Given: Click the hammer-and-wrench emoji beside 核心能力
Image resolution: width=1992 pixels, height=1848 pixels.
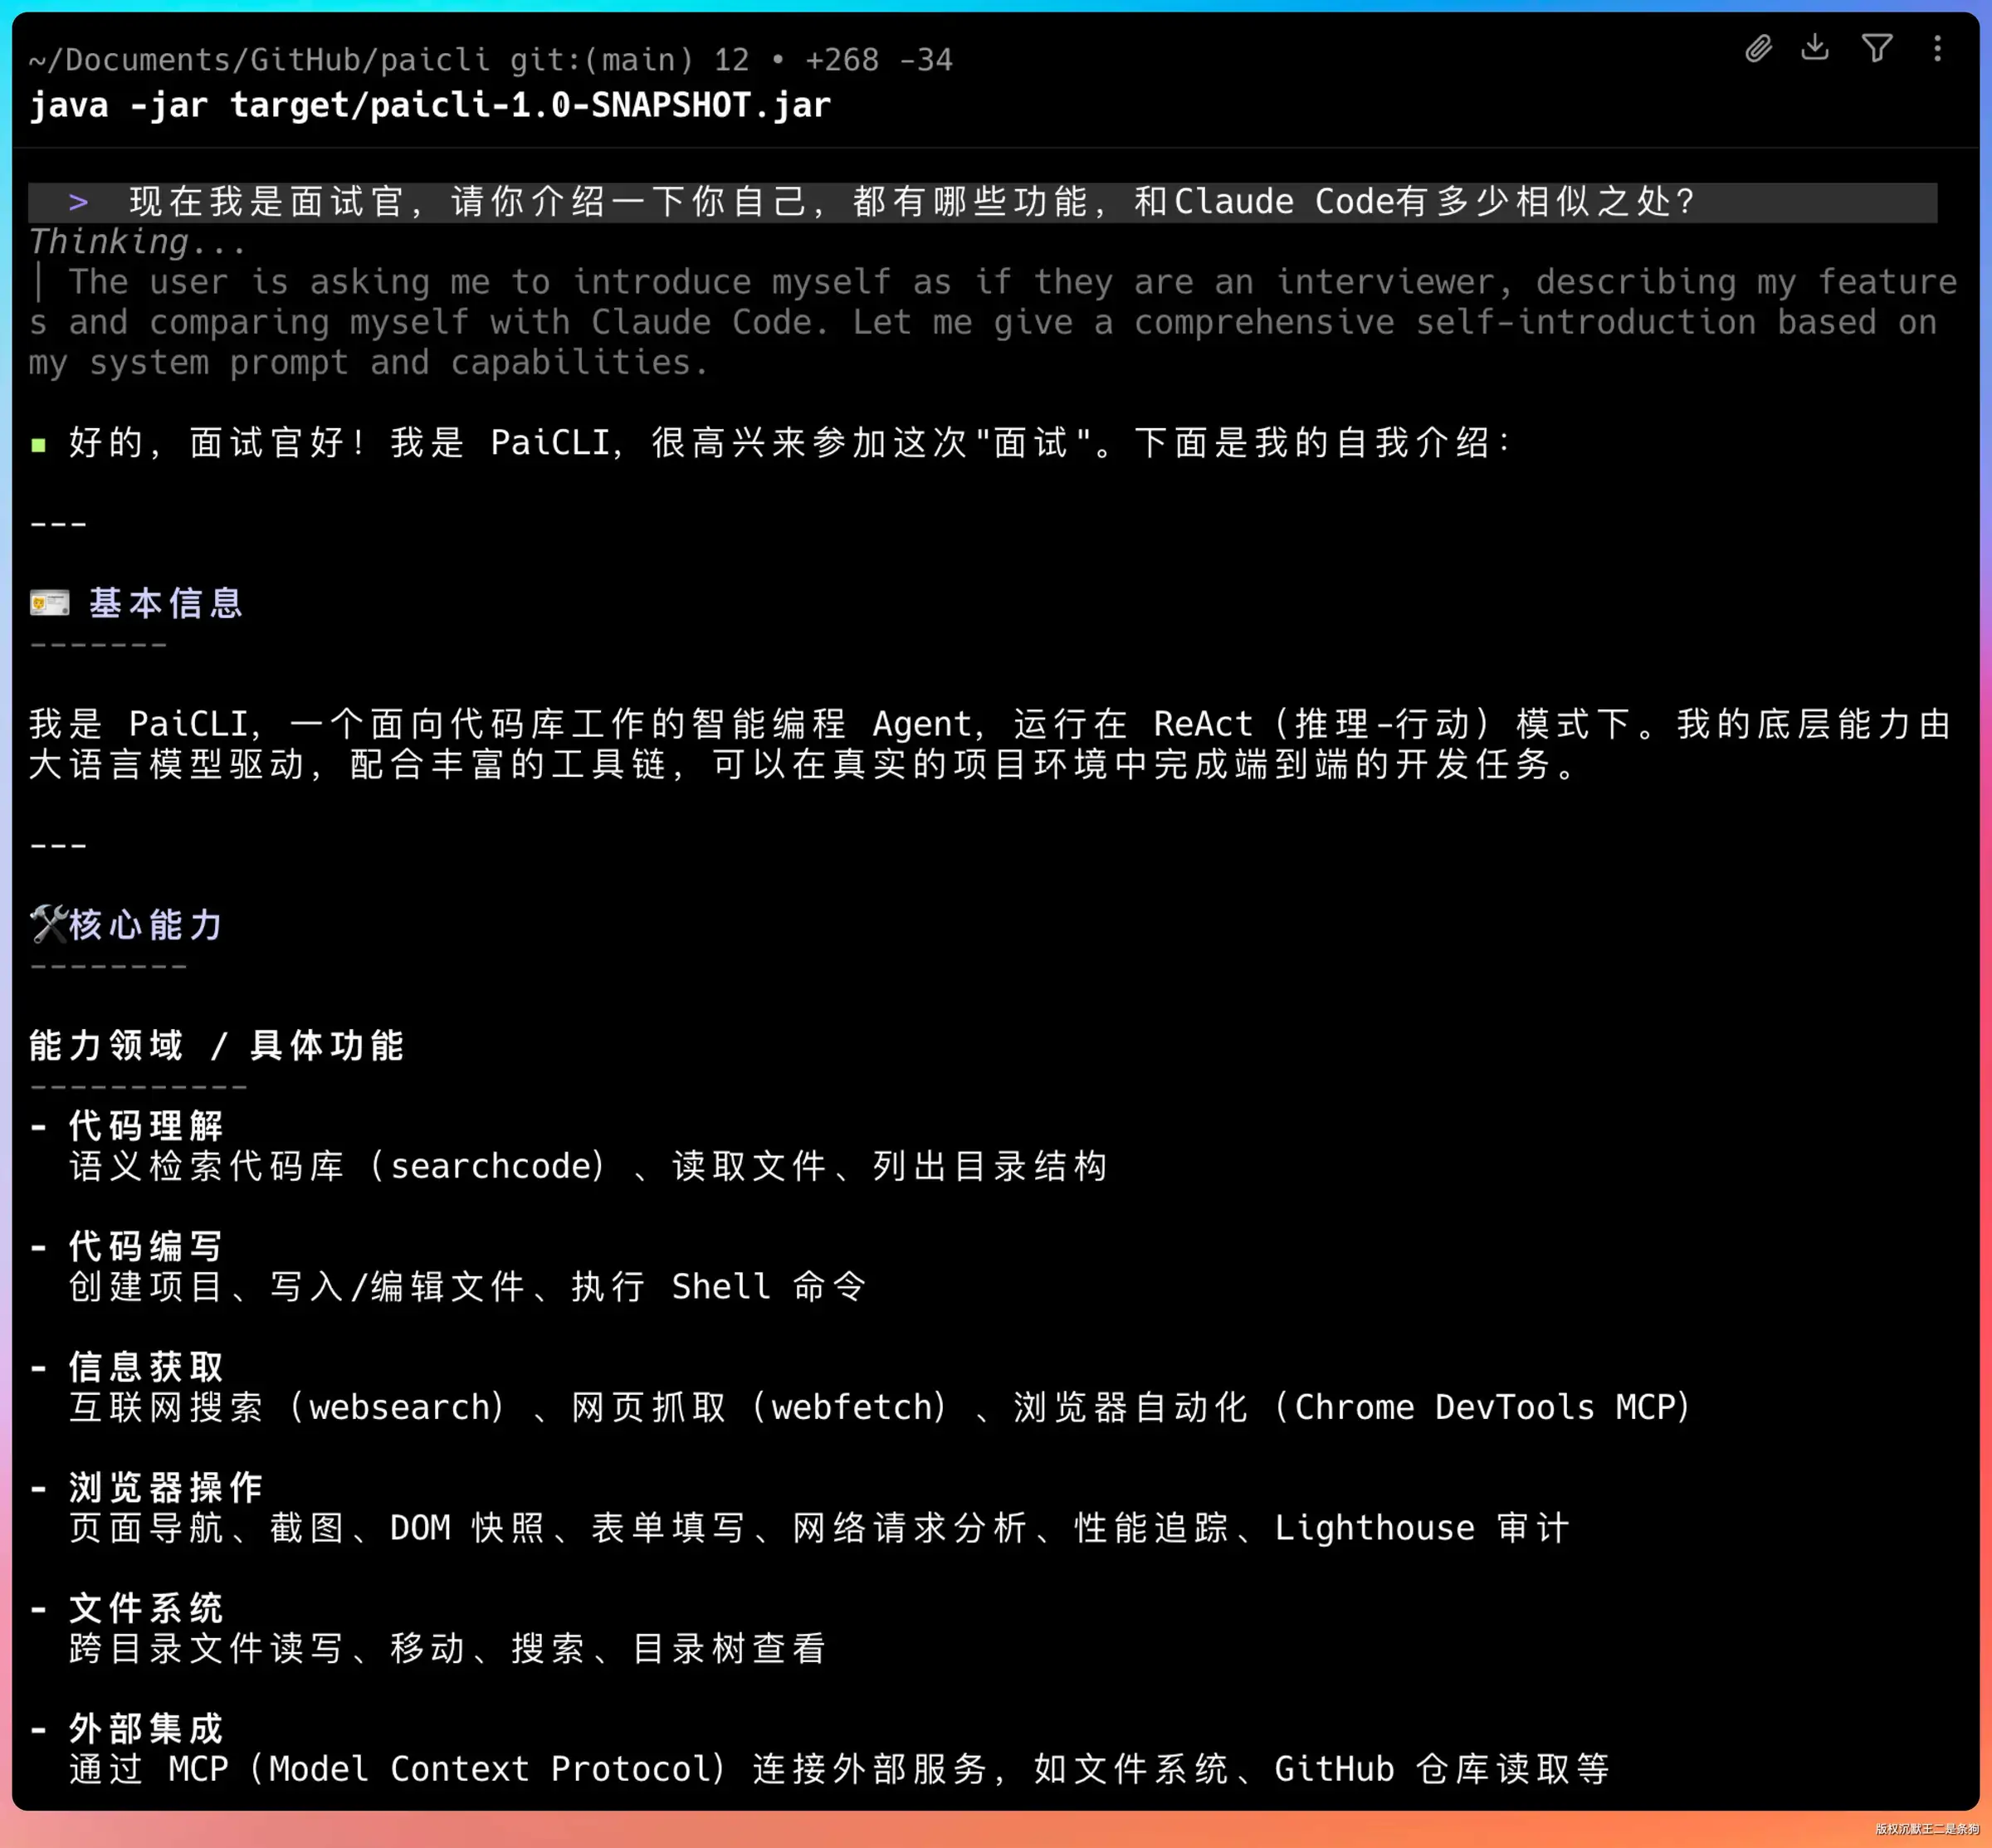Looking at the screenshot, I should coord(48,924).
